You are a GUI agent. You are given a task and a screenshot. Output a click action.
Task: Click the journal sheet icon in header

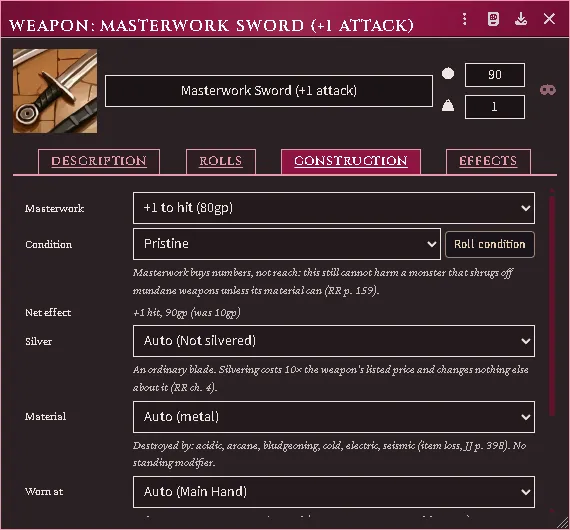coord(493,19)
